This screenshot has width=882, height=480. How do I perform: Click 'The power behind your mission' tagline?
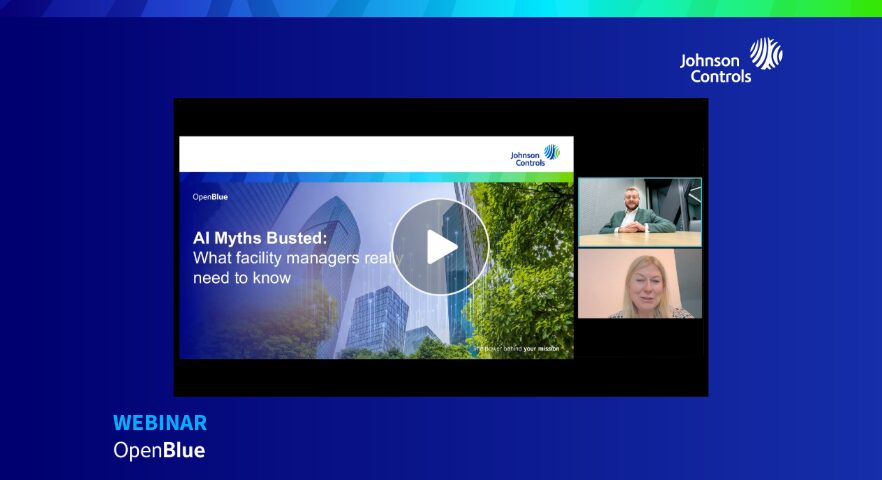[516, 349]
